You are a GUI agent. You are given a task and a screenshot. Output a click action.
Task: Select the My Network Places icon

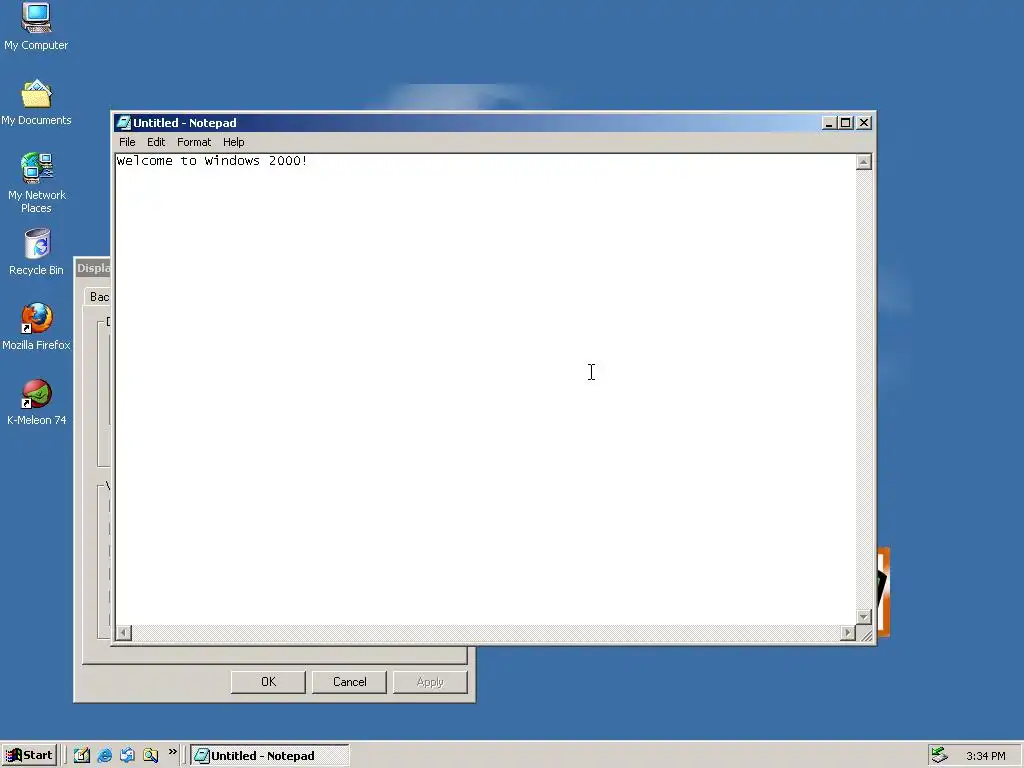[36, 183]
